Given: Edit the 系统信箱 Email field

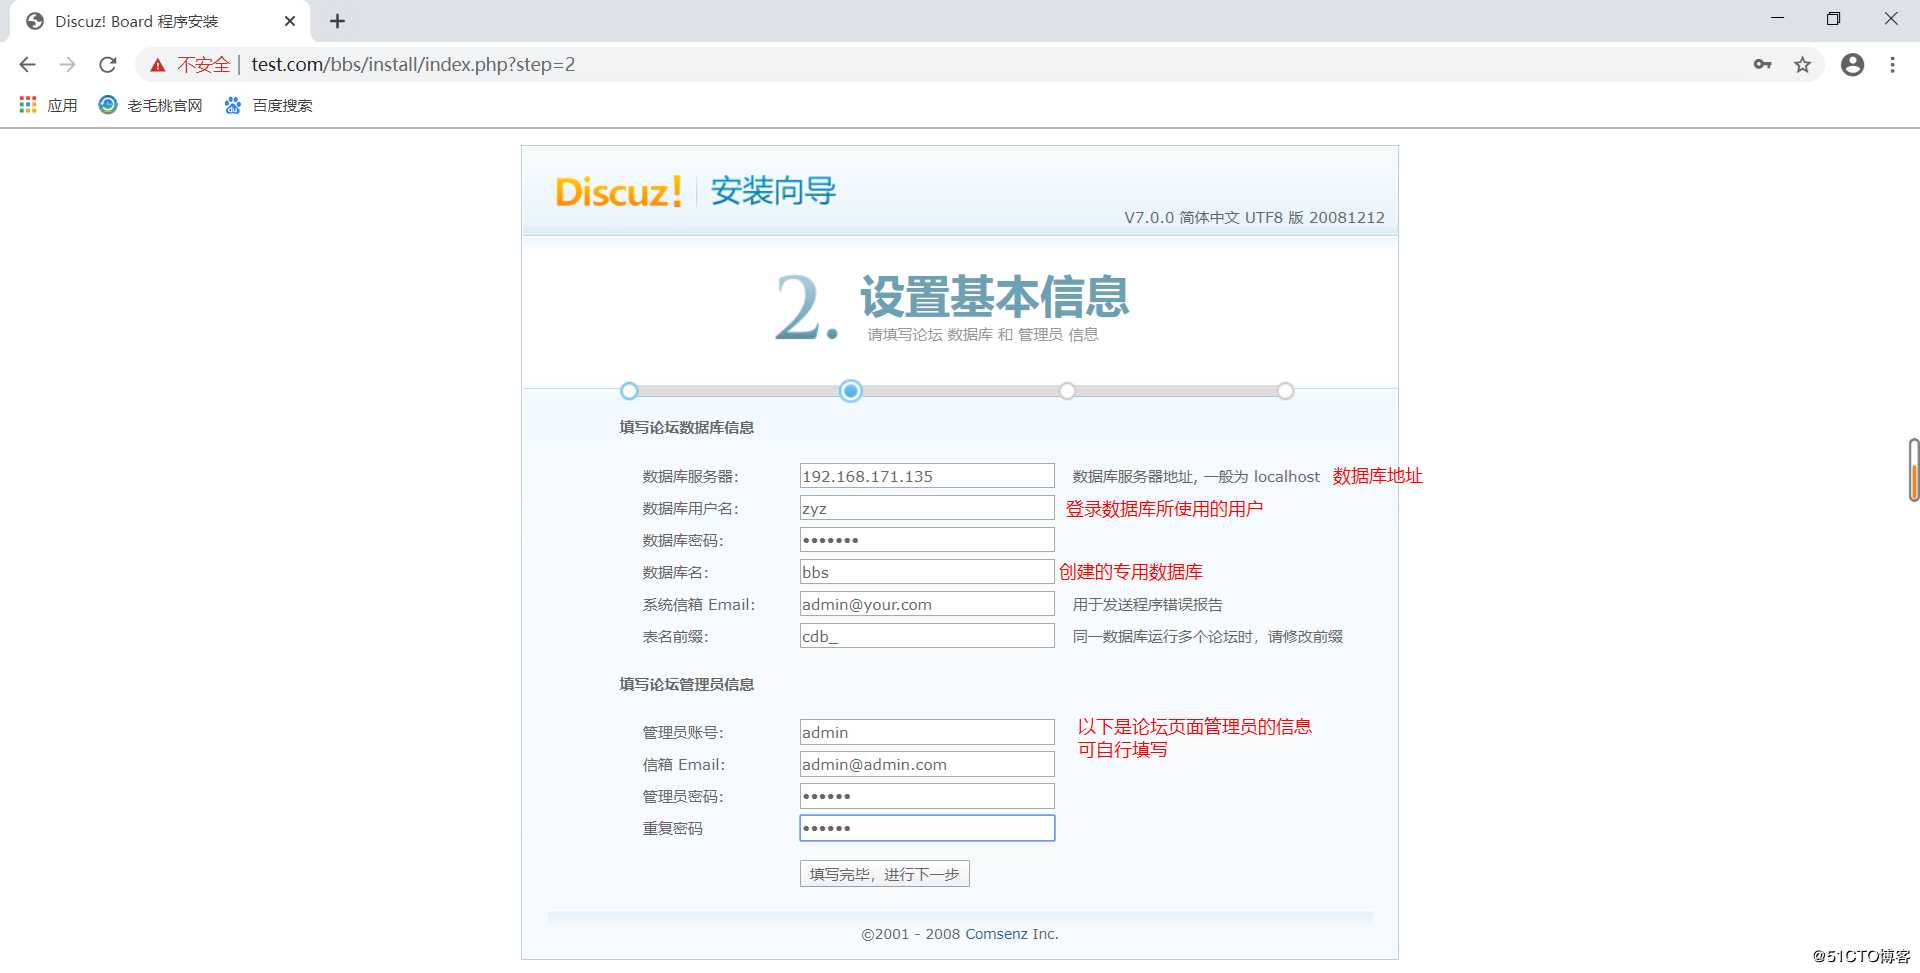Looking at the screenshot, I should point(927,604).
